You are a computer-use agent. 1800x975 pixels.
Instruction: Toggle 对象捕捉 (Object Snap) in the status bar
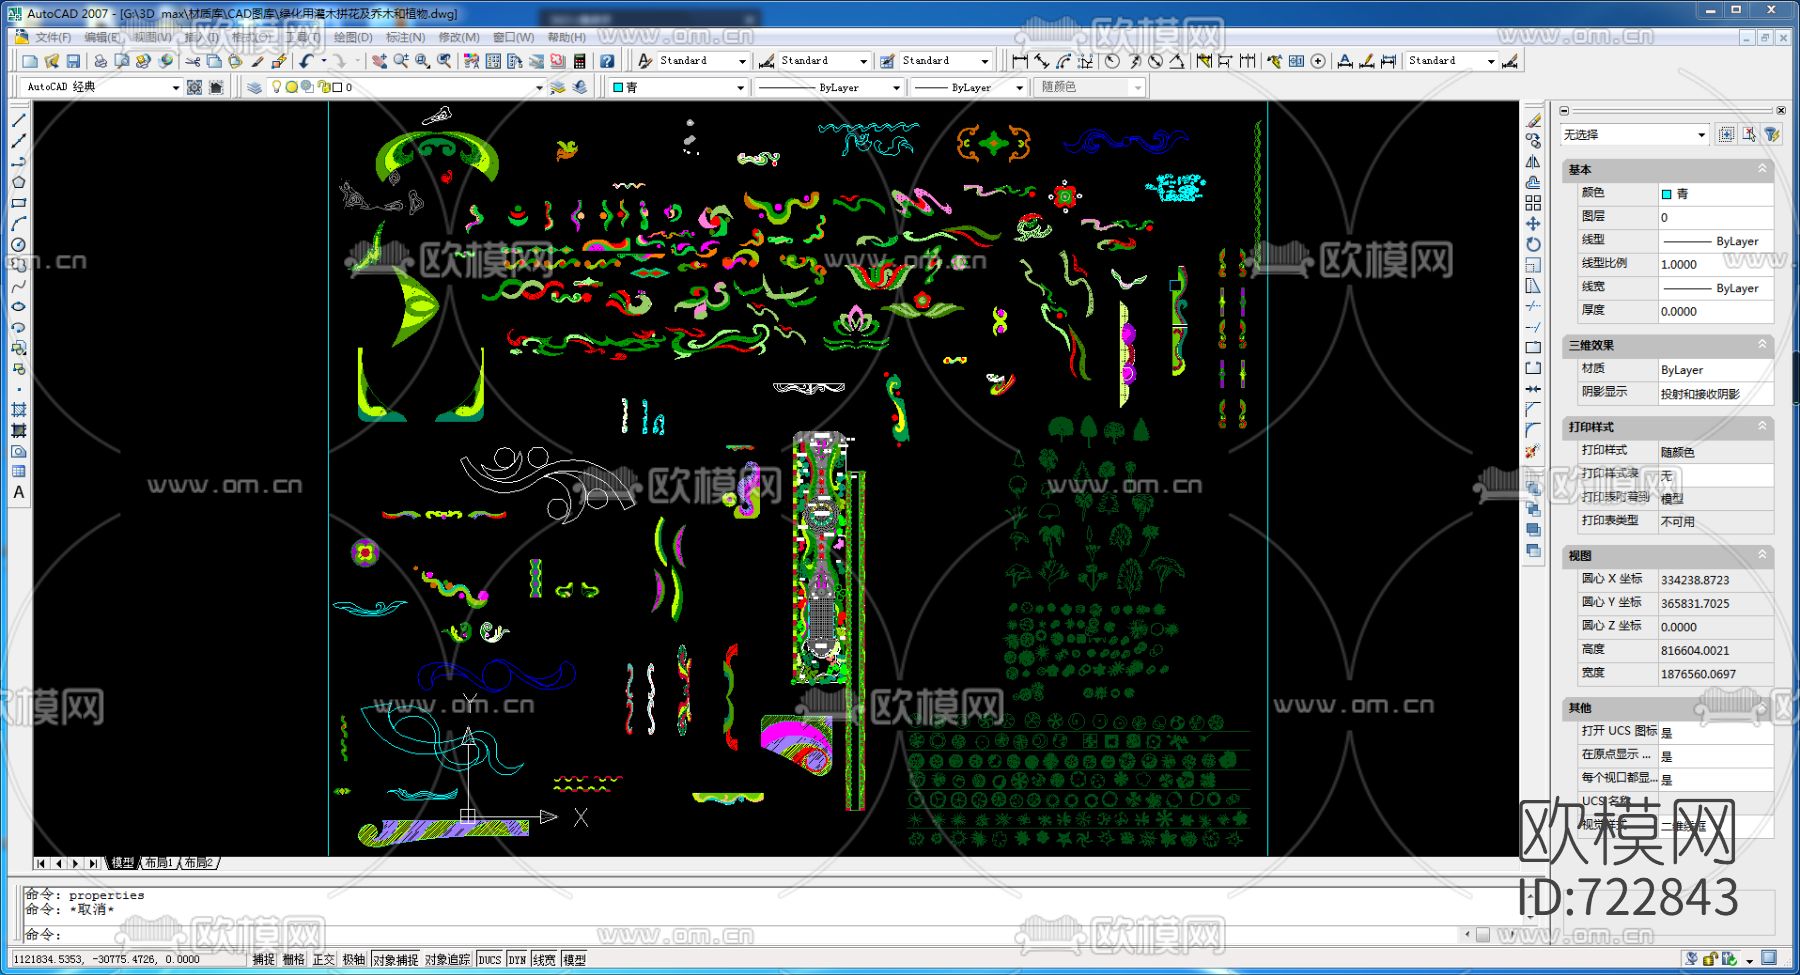coord(396,959)
